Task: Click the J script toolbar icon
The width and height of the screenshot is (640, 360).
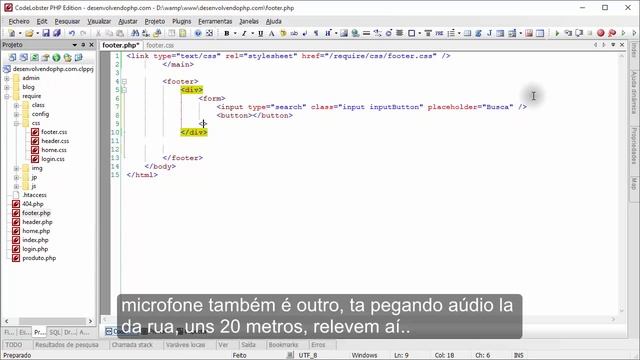Action: pos(489,33)
